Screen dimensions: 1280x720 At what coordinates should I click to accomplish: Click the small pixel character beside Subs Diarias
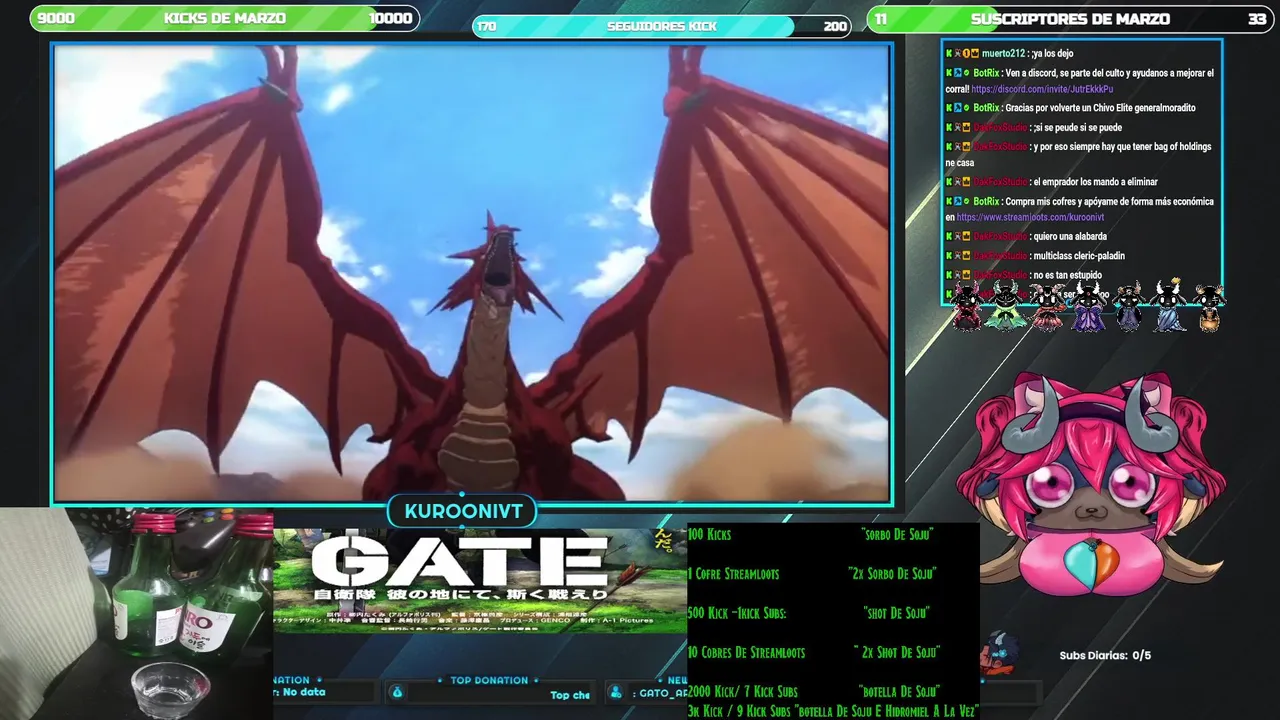click(1000, 653)
